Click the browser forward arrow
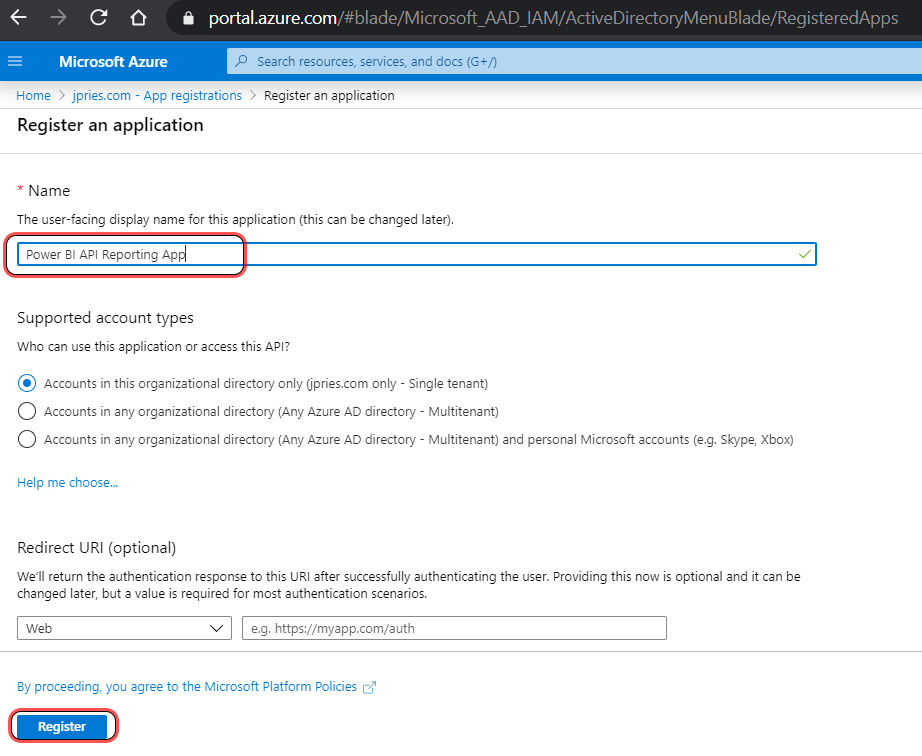The width and height of the screenshot is (922, 756). coord(58,18)
